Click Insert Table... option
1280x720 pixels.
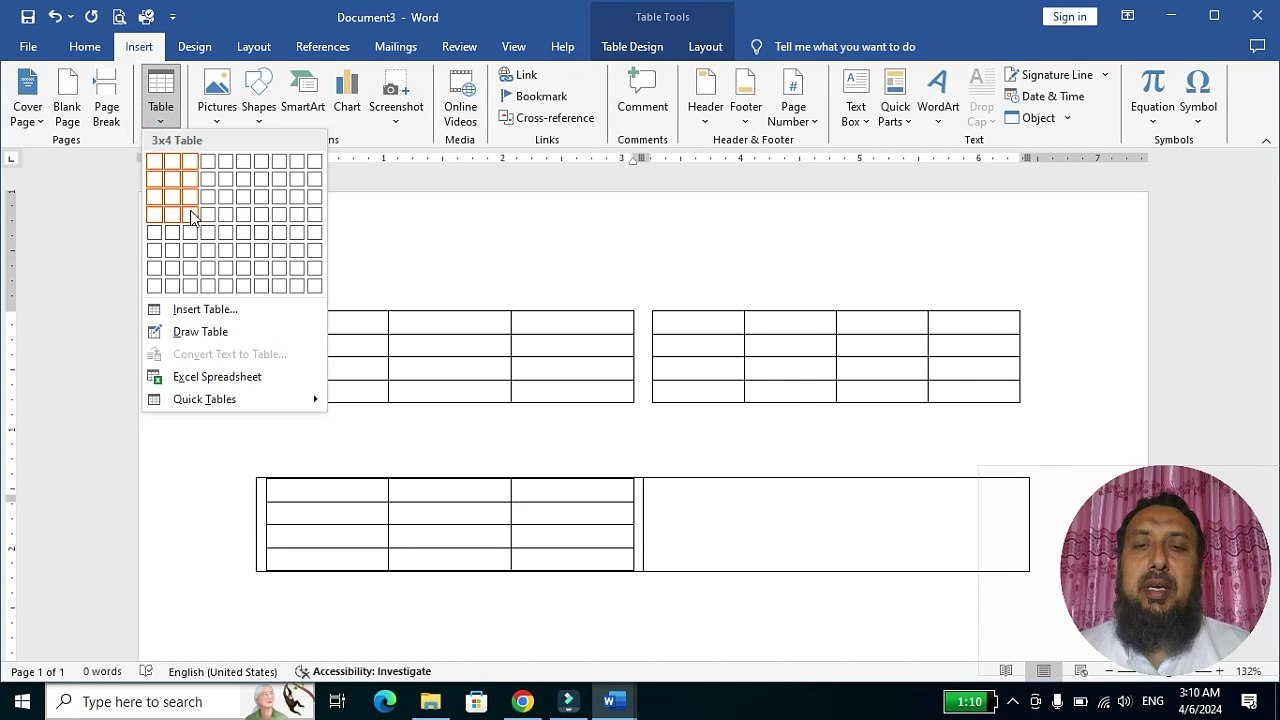click(205, 310)
